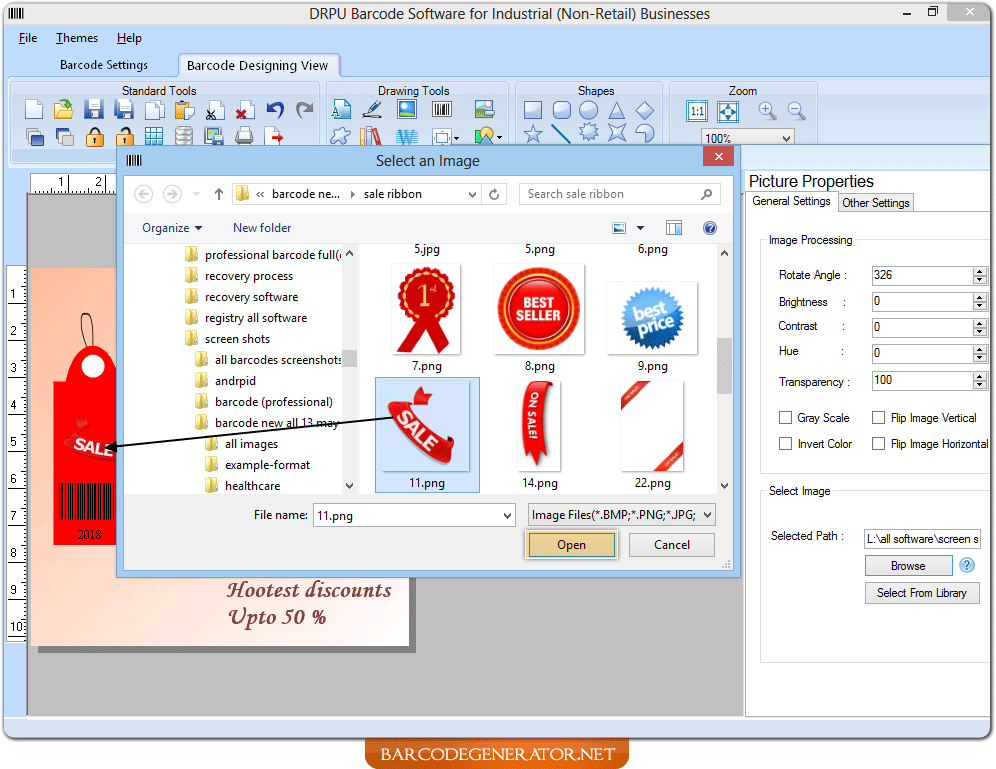The image size is (996, 769).
Task: Enable the Invert Color checkbox
Action: 786,443
